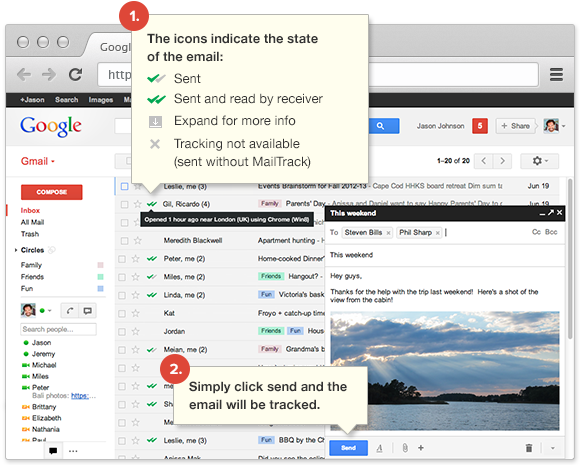
Task: Open formatting options in compose toolbar
Action: (x=380, y=448)
